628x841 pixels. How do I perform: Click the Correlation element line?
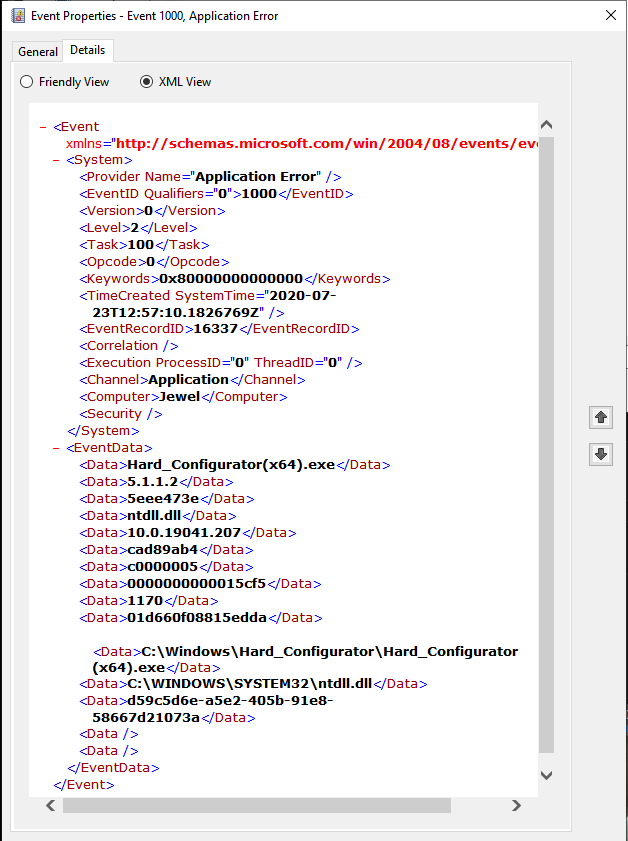pos(129,346)
